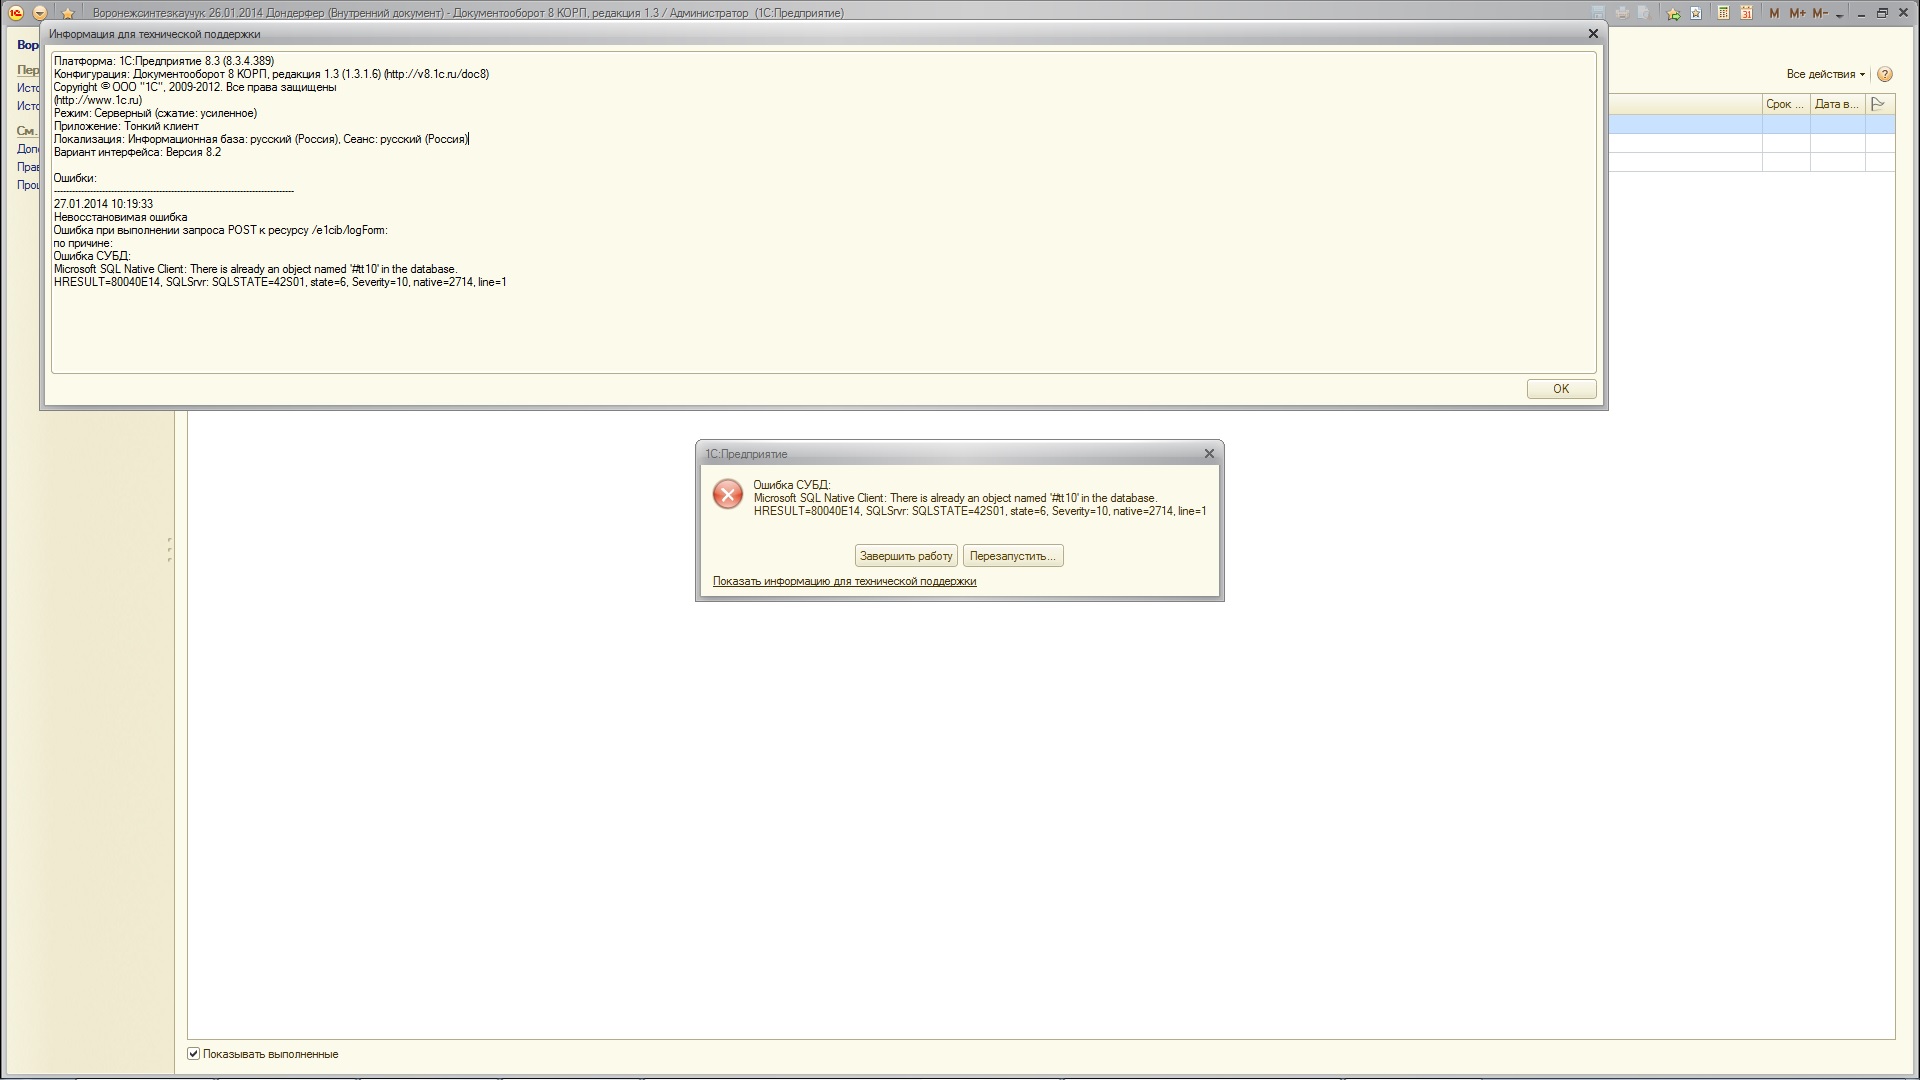This screenshot has height=1080, width=1920.
Task: Click the M- memory subtract button
Action: tap(1820, 13)
